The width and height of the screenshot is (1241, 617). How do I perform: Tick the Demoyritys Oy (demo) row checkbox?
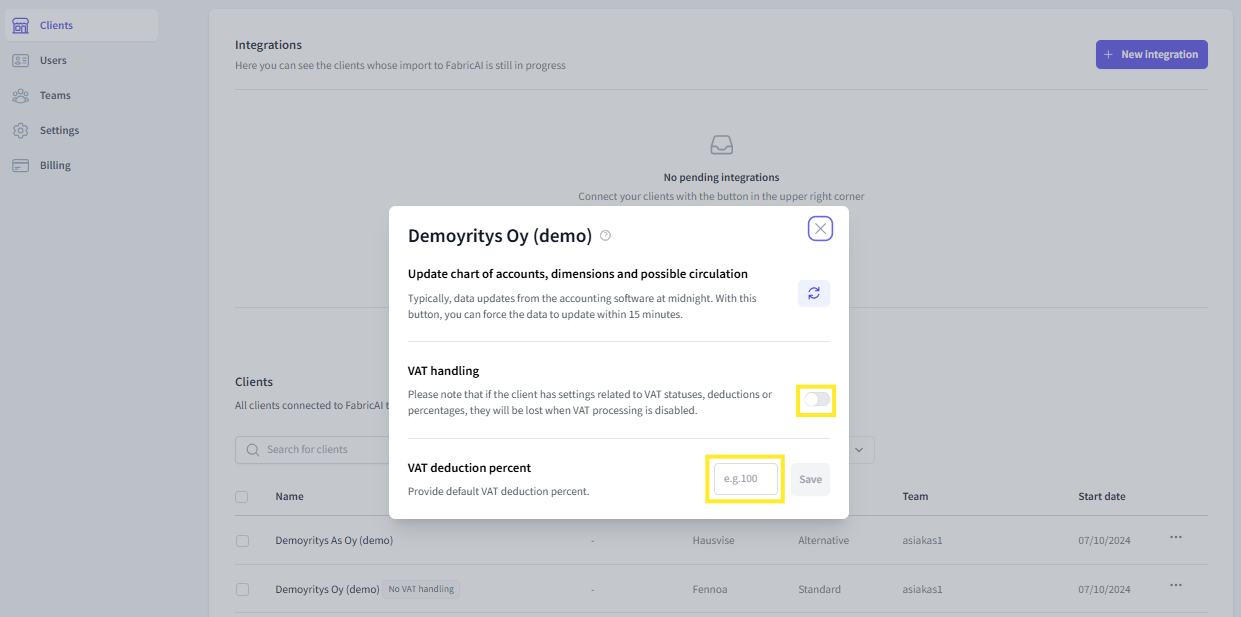point(242,590)
